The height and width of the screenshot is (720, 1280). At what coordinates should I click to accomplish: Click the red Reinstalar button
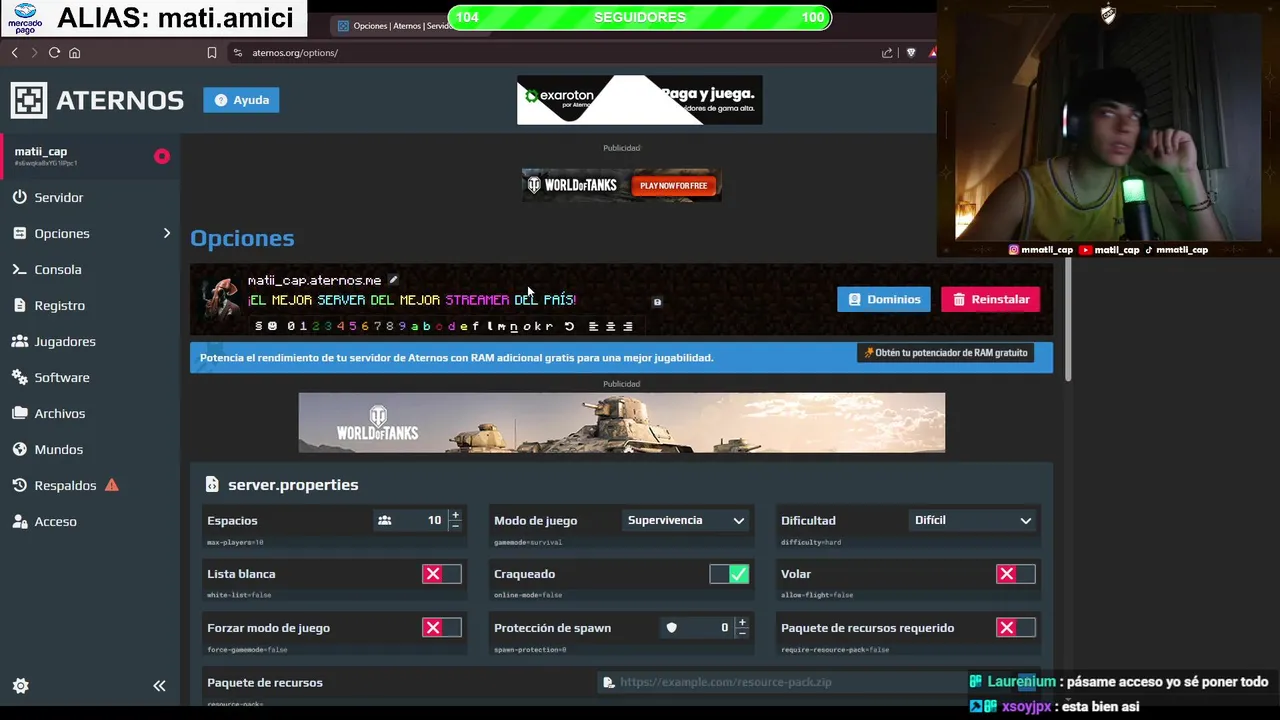point(991,299)
